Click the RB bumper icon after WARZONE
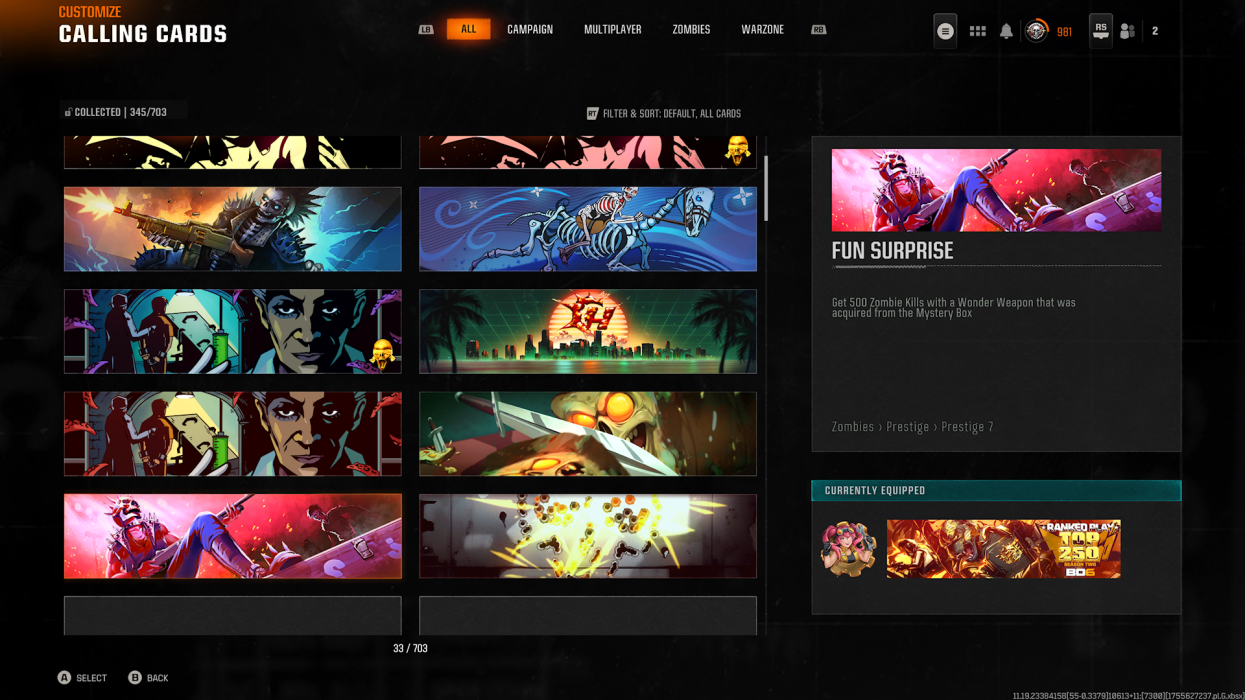This screenshot has height=700, width=1245. pos(818,30)
